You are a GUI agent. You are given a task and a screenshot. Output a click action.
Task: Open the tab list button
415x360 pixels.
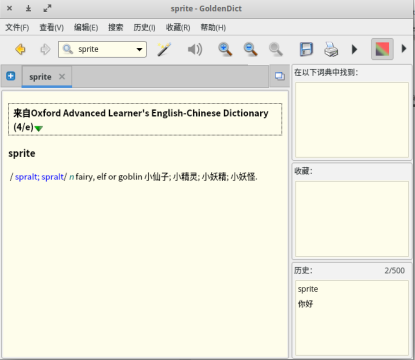pos(280,76)
